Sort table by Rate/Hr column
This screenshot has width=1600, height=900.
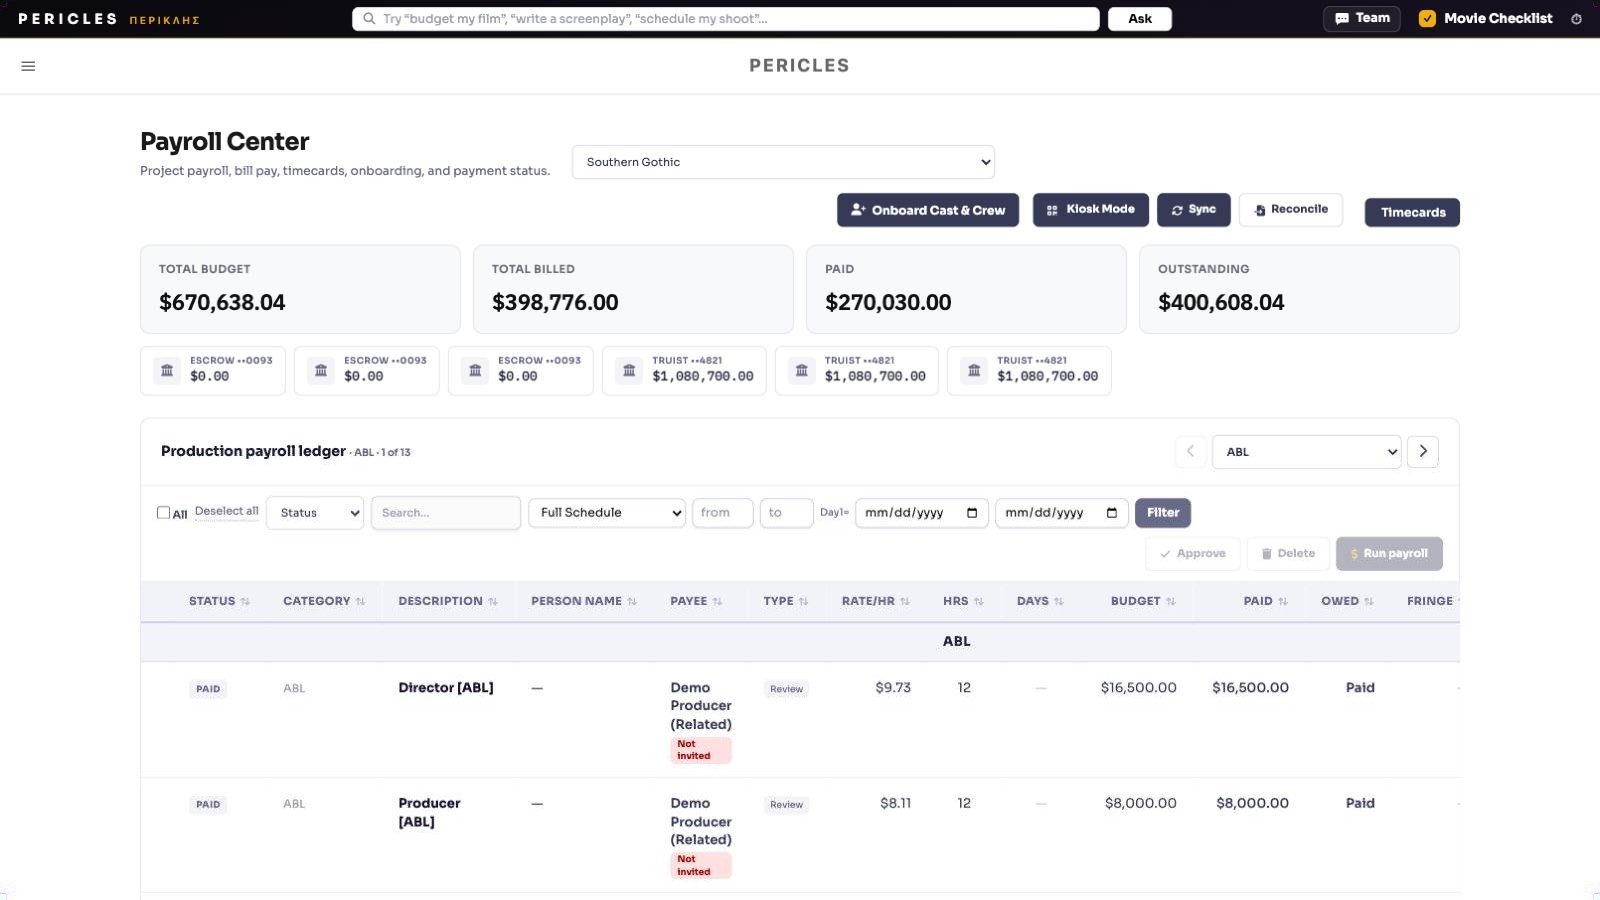coord(875,601)
